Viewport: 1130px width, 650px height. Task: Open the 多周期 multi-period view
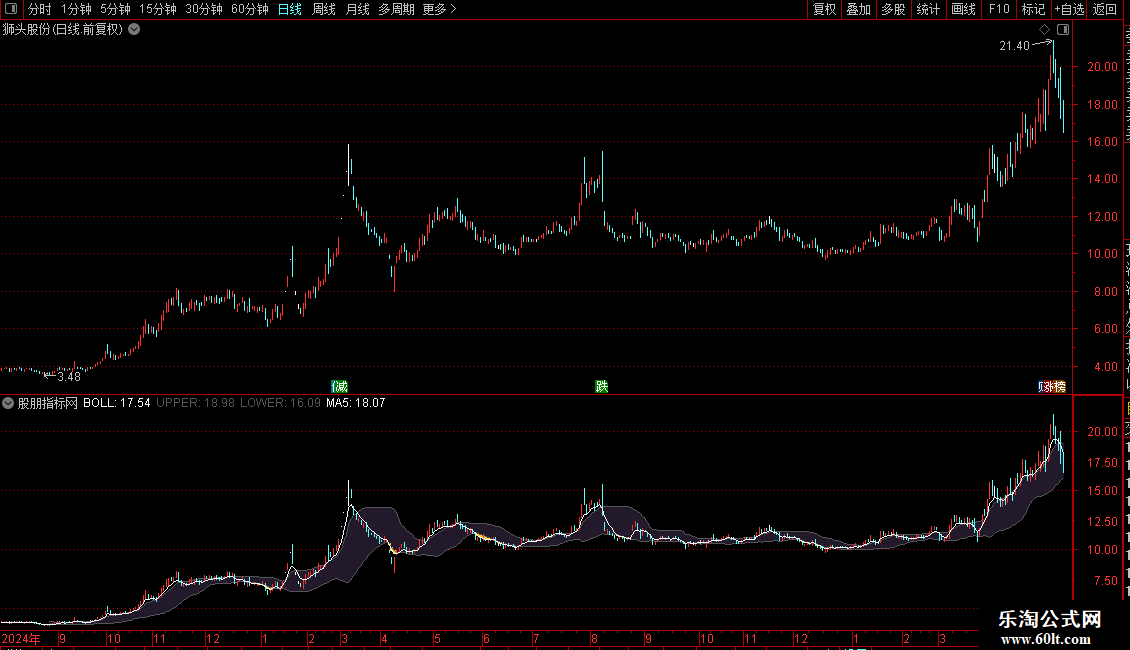(396, 9)
